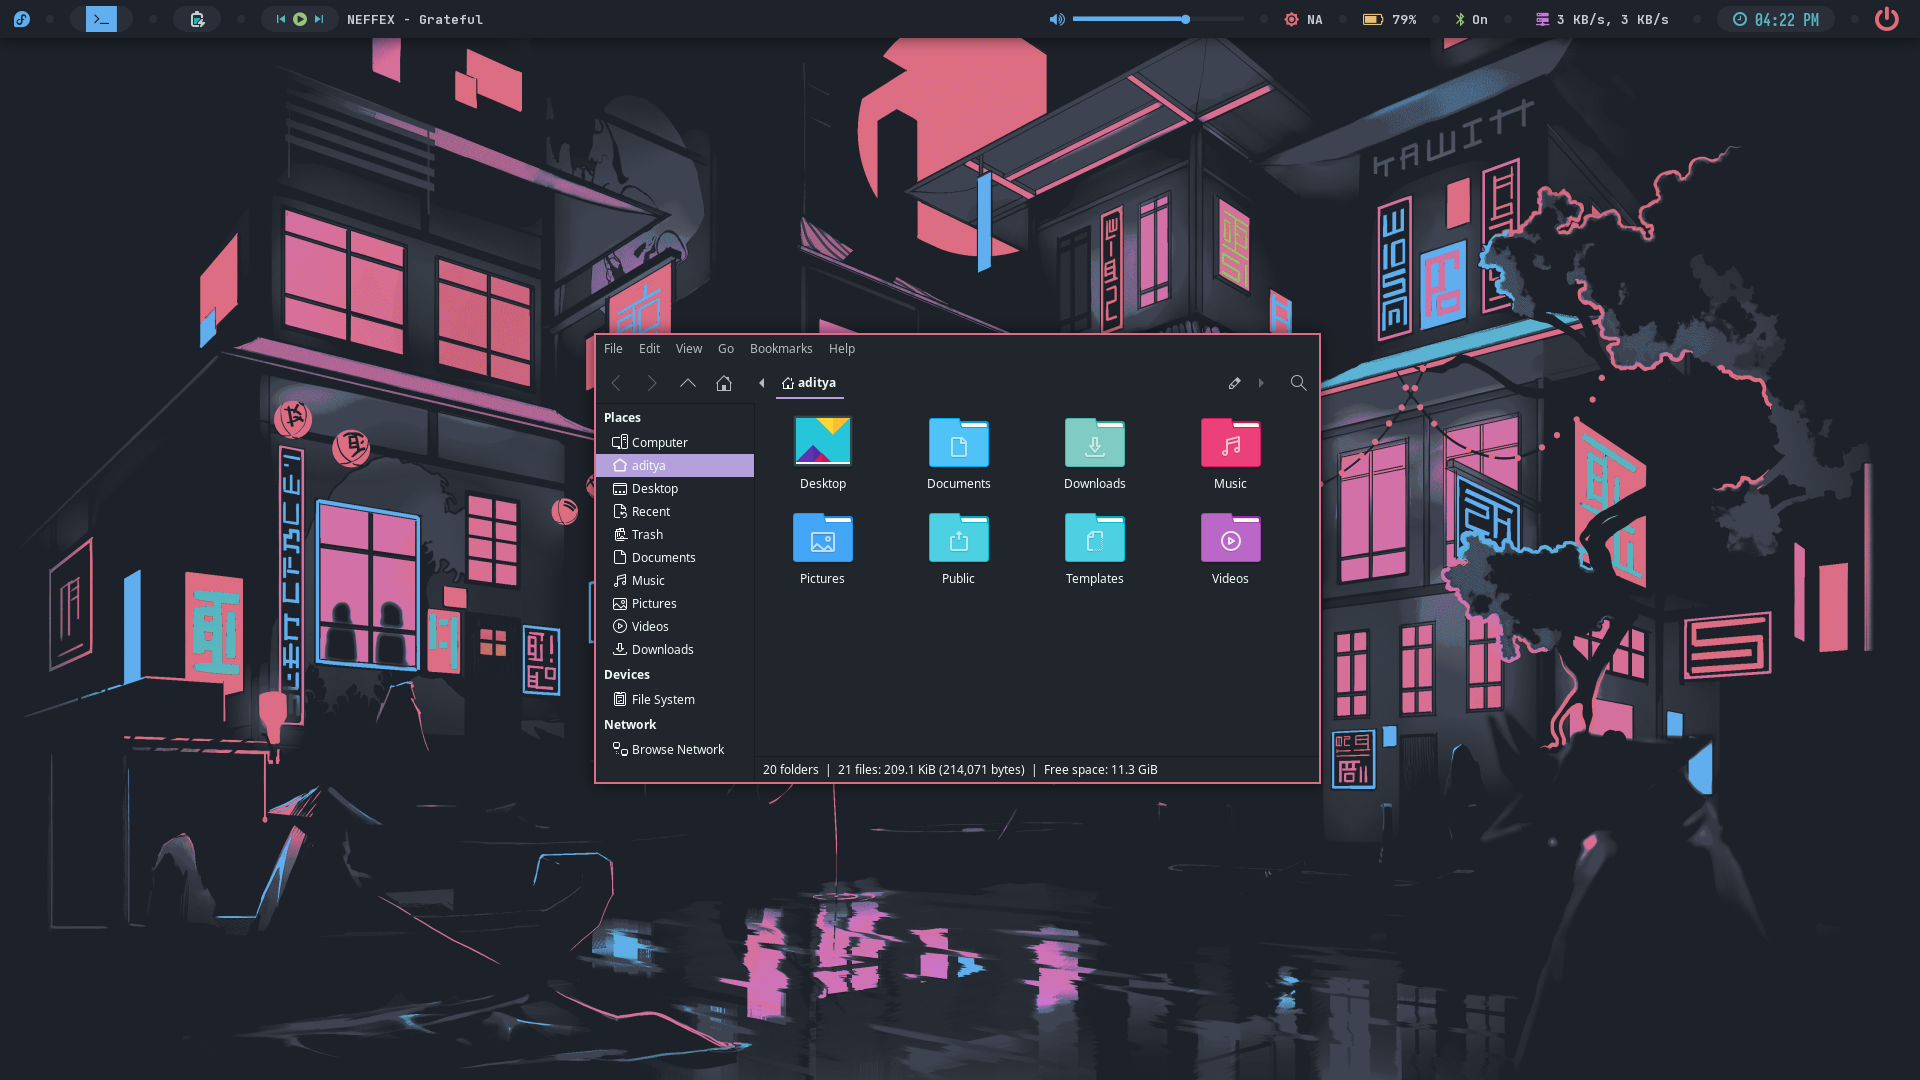Click the brightness indicator labeled NA
1920x1080 pixels.
coord(1303,19)
